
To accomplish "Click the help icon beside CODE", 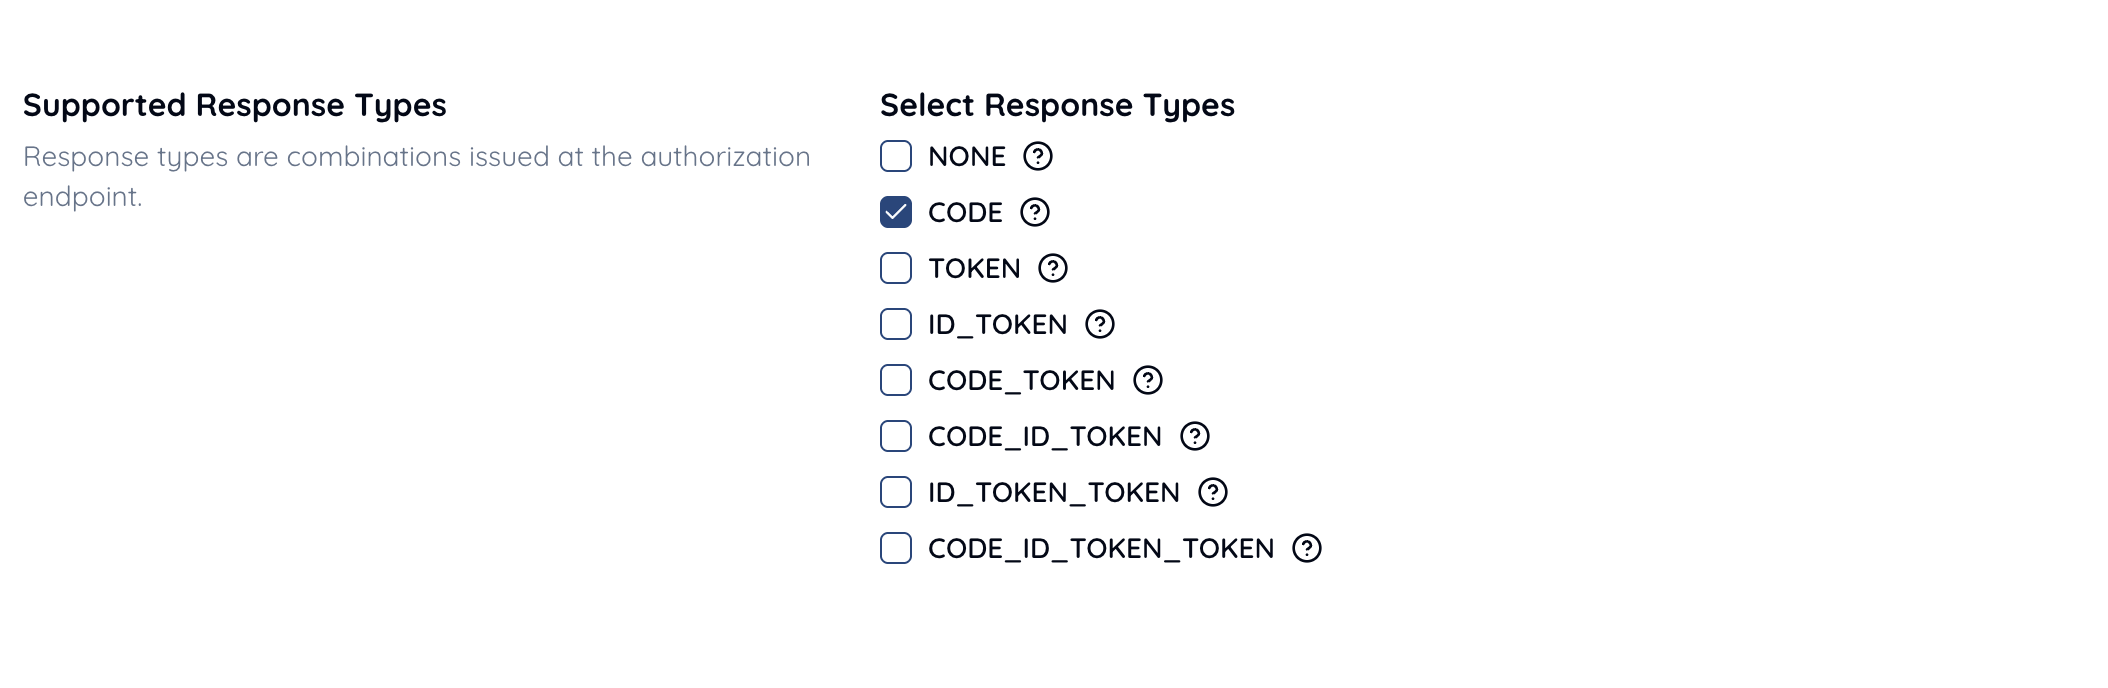I will pyautogui.click(x=1035, y=212).
